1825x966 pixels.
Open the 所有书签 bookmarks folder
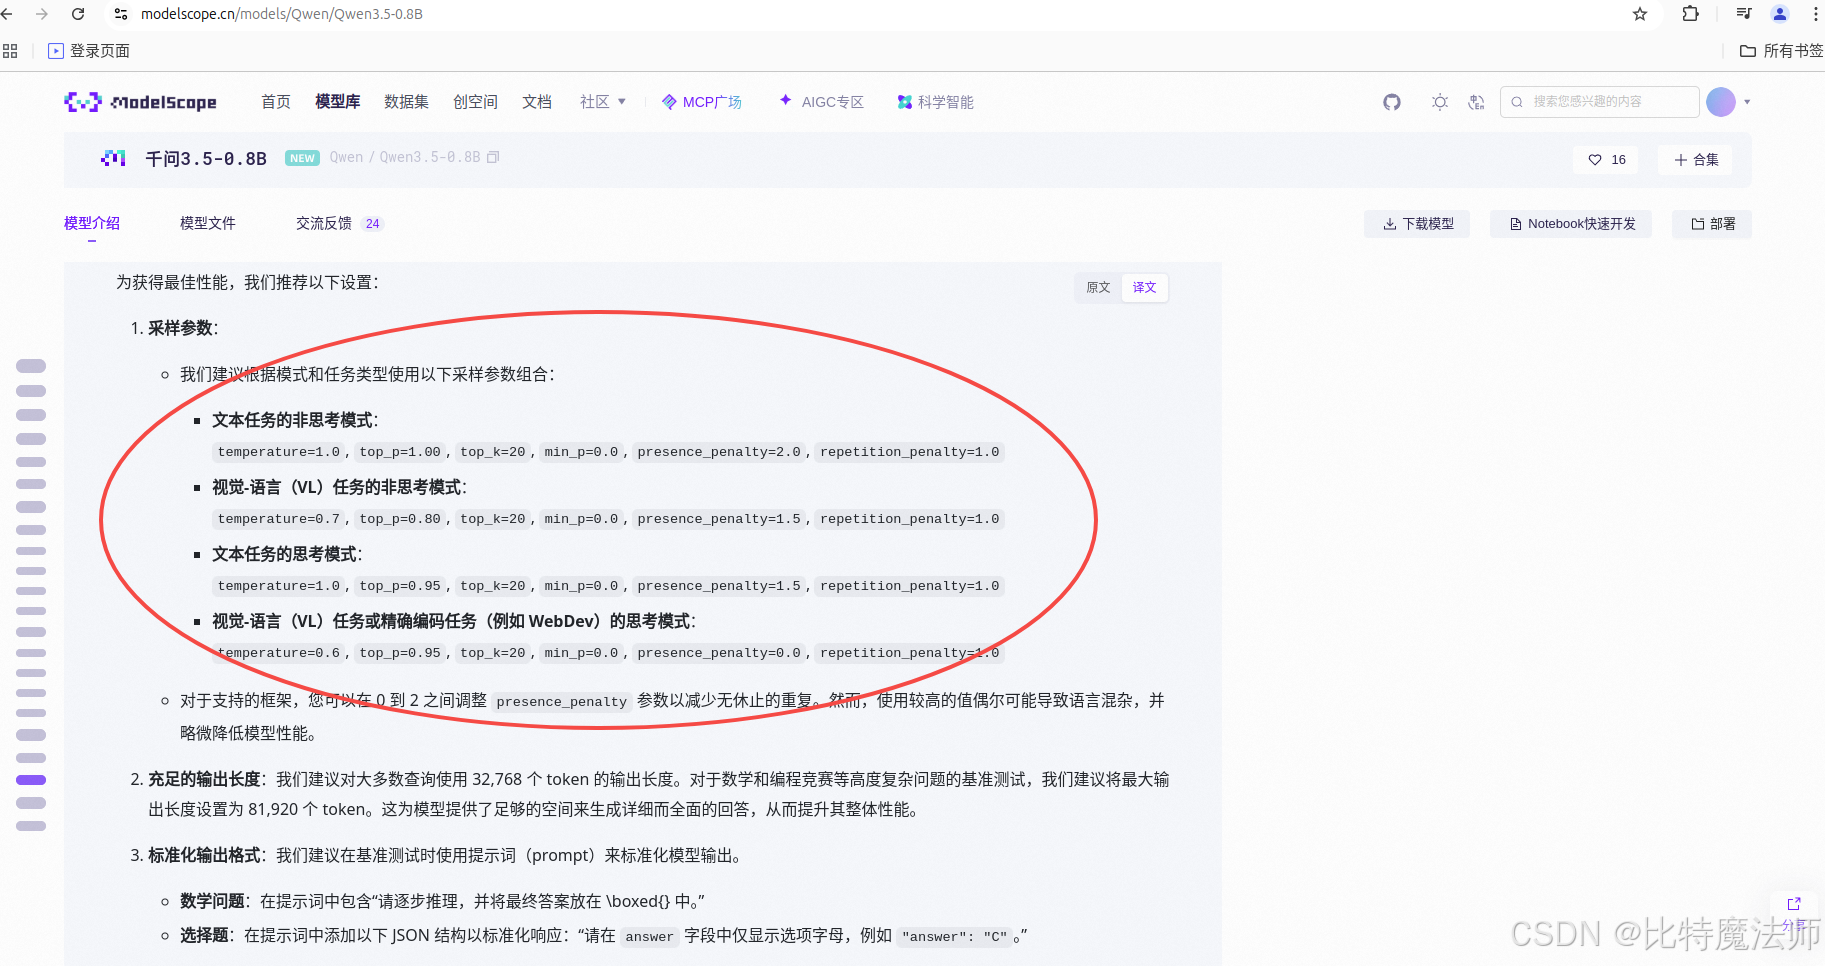pos(1782,51)
